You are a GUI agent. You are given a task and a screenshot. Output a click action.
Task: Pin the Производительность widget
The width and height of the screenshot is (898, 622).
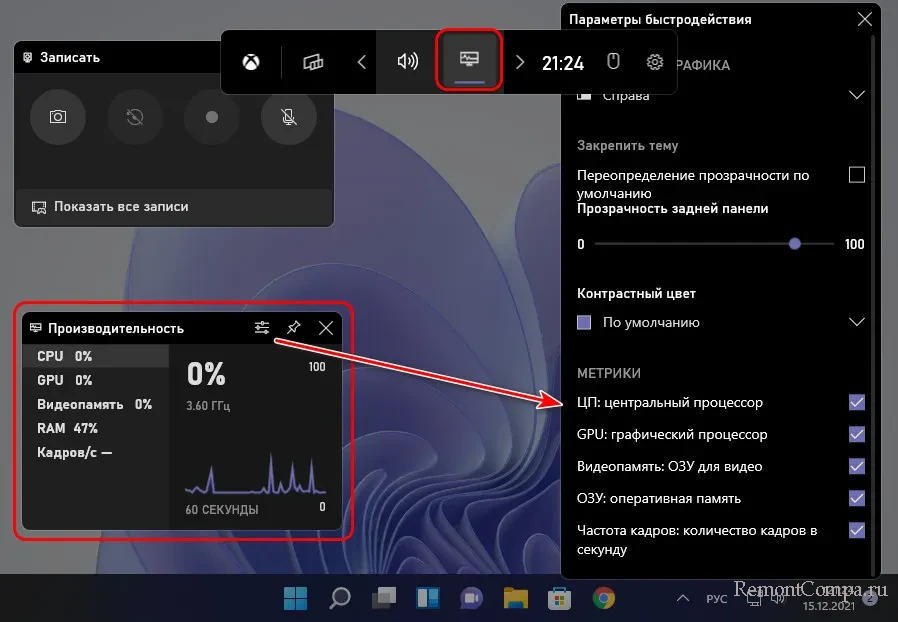tap(294, 328)
